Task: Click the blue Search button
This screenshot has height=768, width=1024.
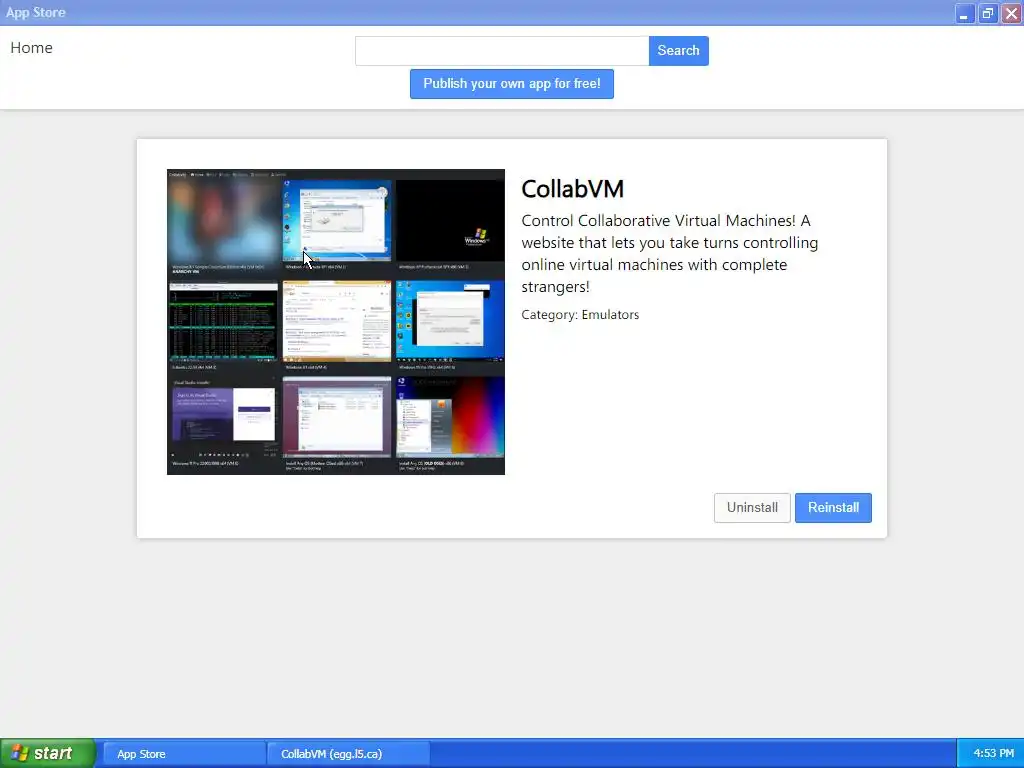Action: click(679, 51)
